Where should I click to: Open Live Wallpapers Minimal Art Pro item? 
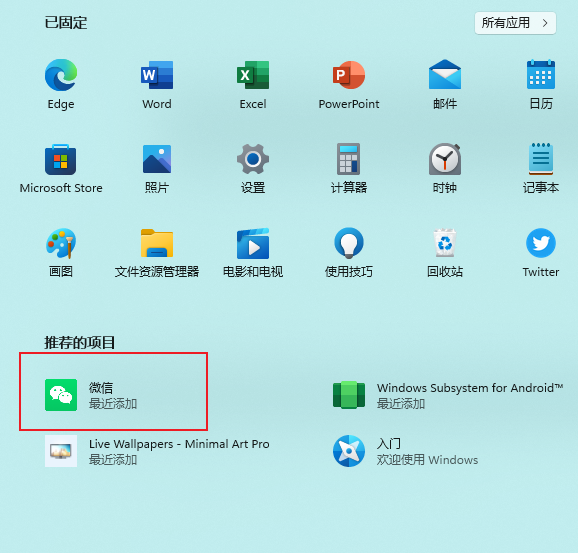(x=157, y=451)
